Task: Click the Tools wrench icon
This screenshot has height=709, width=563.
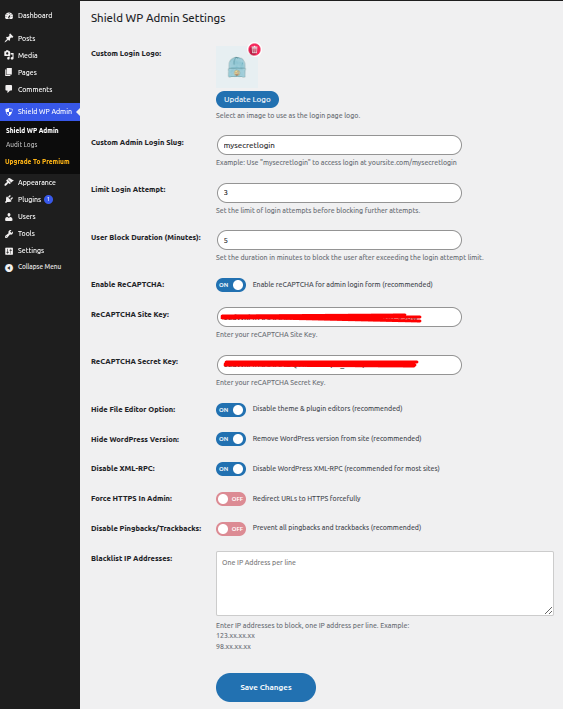Action: pyautogui.click(x=9, y=234)
